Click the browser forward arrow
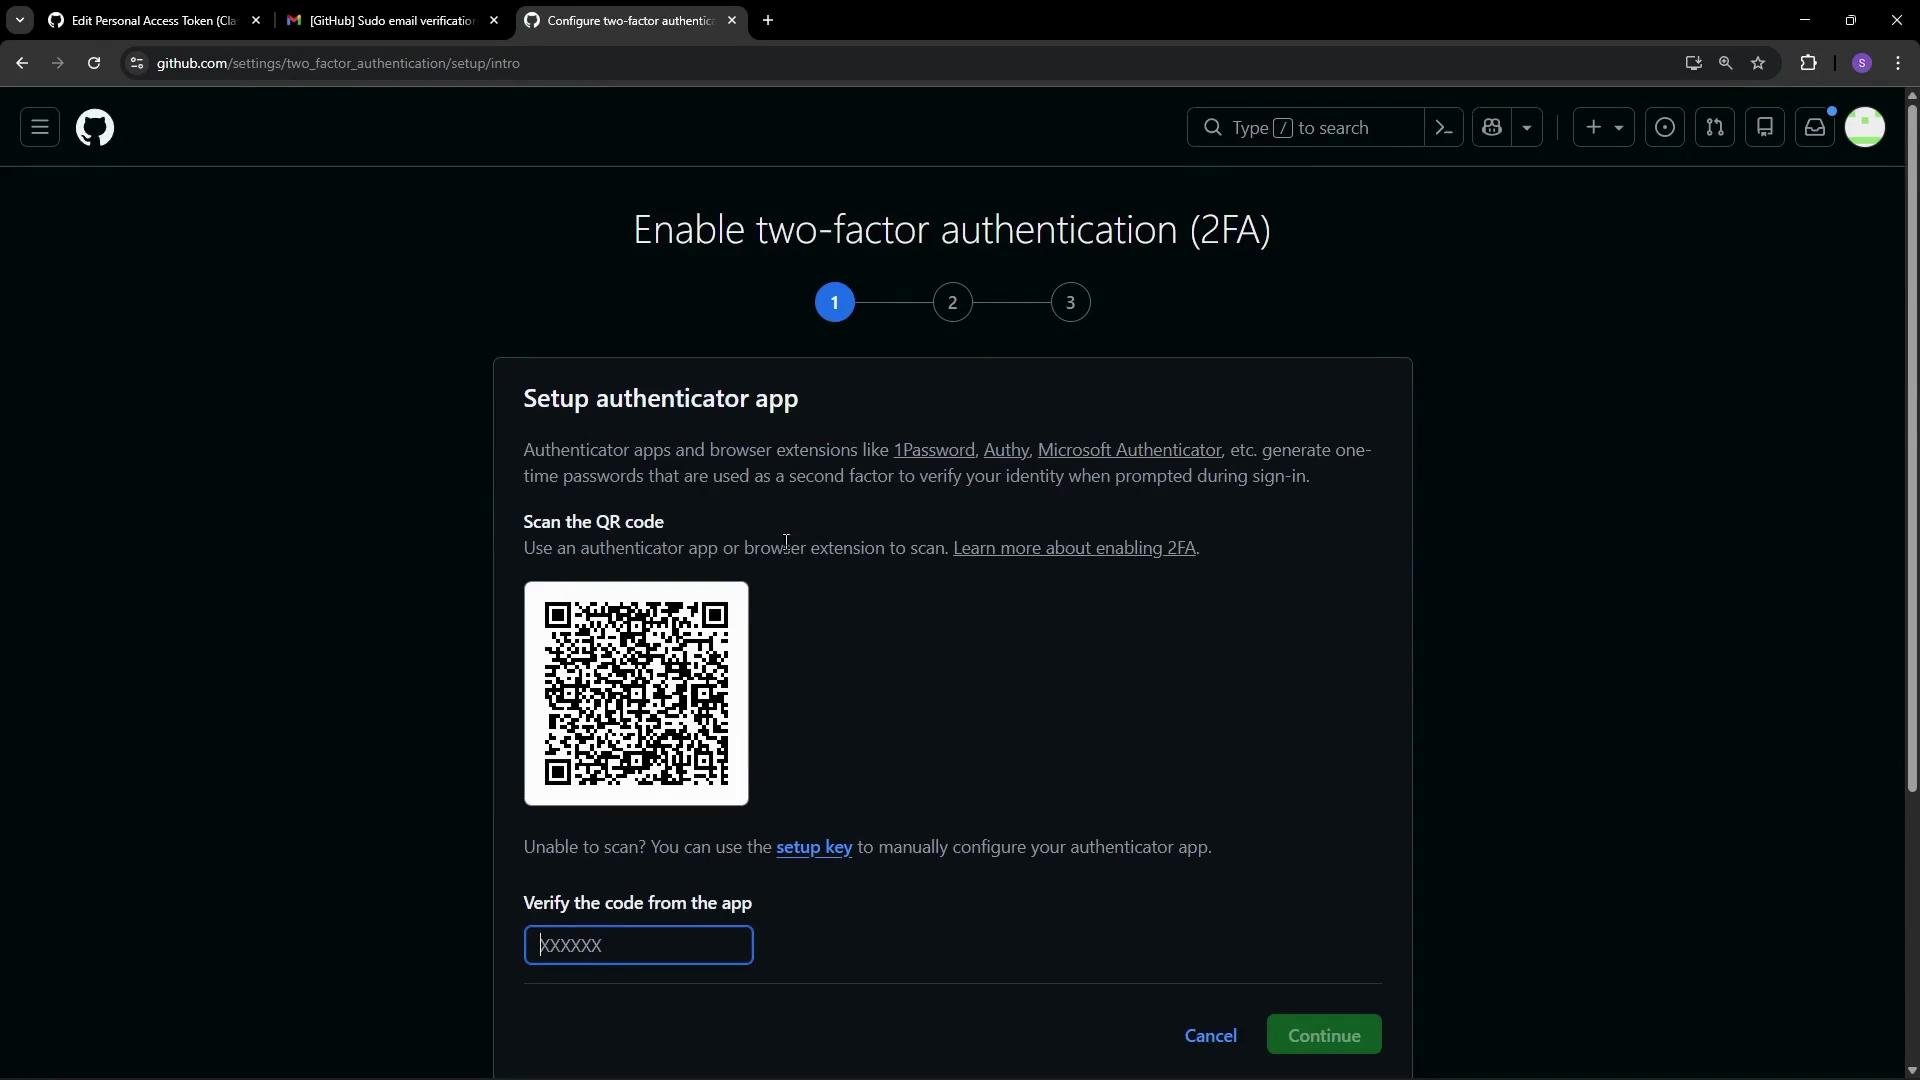The height and width of the screenshot is (1080, 1920). point(58,63)
